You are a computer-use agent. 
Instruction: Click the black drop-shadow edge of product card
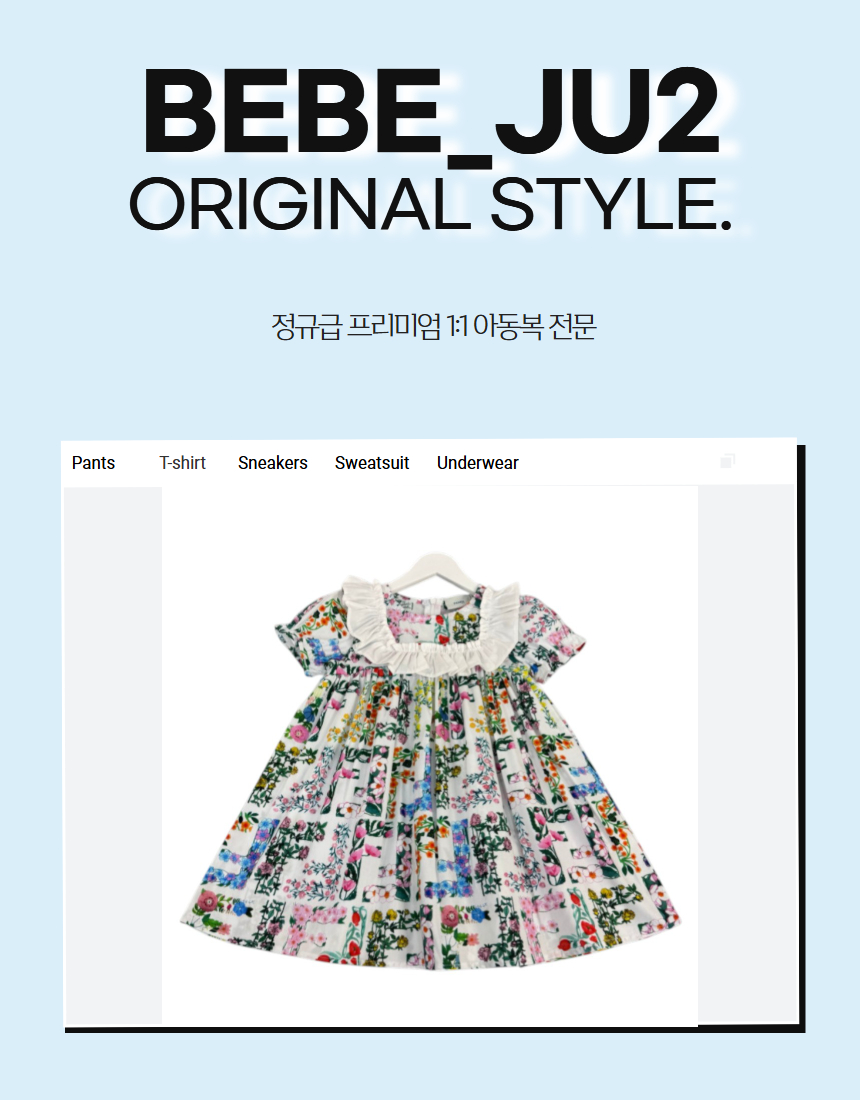tap(801, 738)
